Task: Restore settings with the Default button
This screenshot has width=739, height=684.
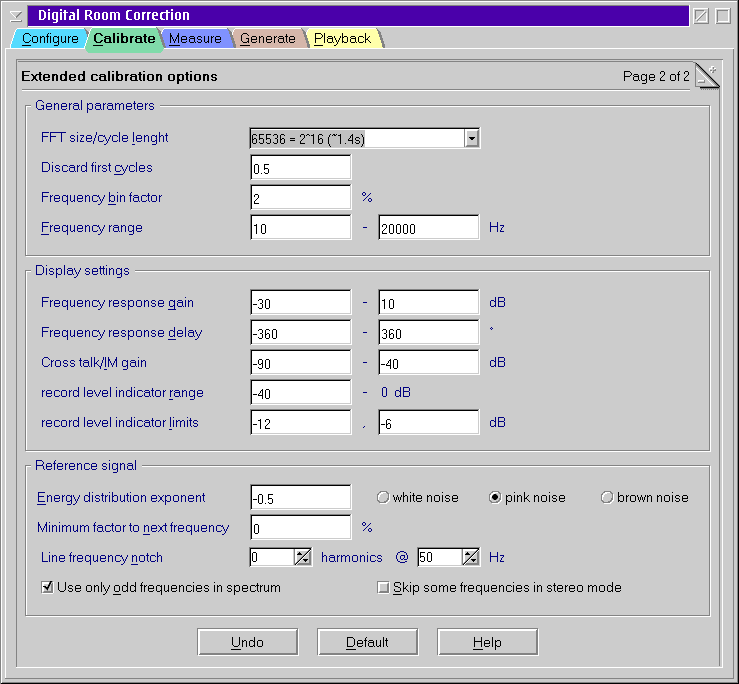Action: point(367,642)
